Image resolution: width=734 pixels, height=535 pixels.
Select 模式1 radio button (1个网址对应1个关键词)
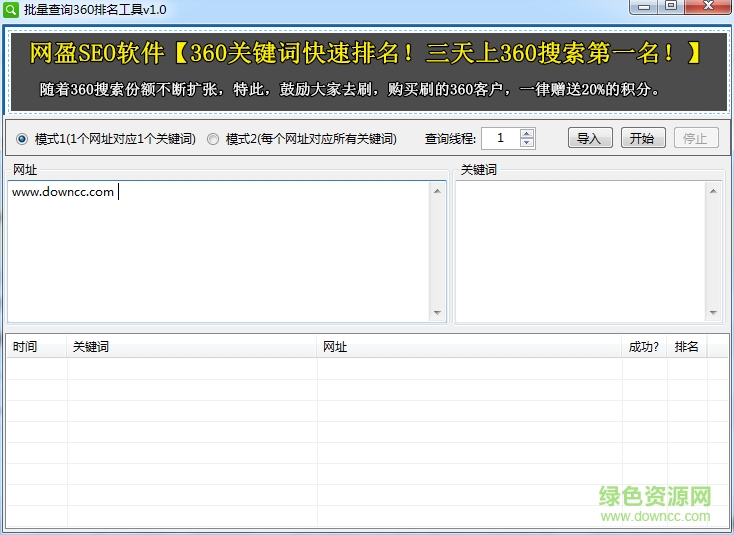[22, 139]
